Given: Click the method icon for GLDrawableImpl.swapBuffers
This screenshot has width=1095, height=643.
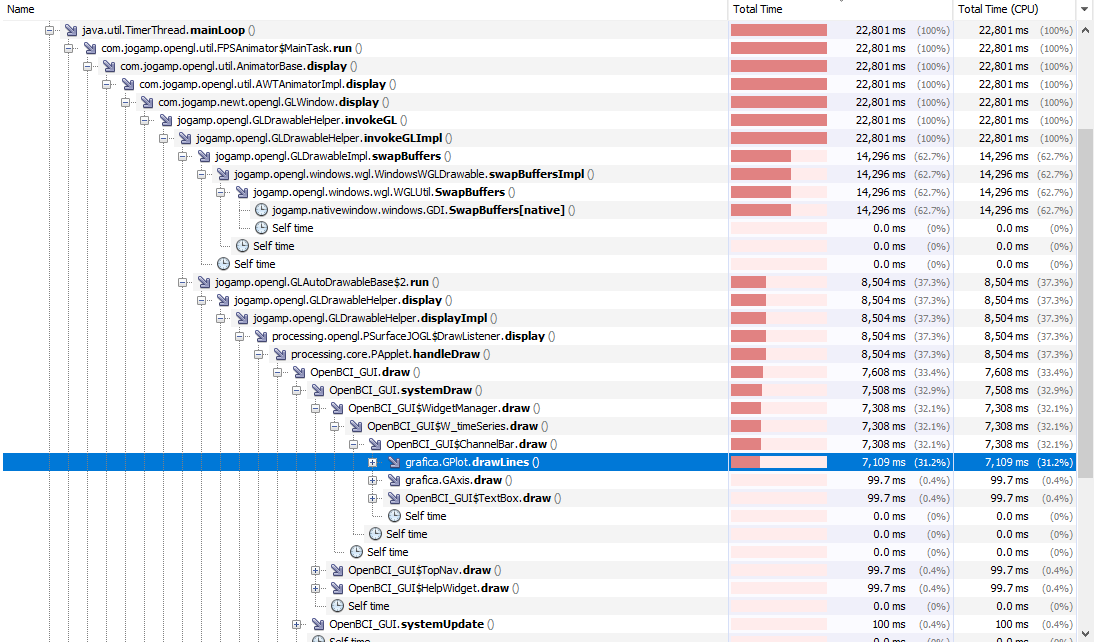Looking at the screenshot, I should click(x=204, y=156).
